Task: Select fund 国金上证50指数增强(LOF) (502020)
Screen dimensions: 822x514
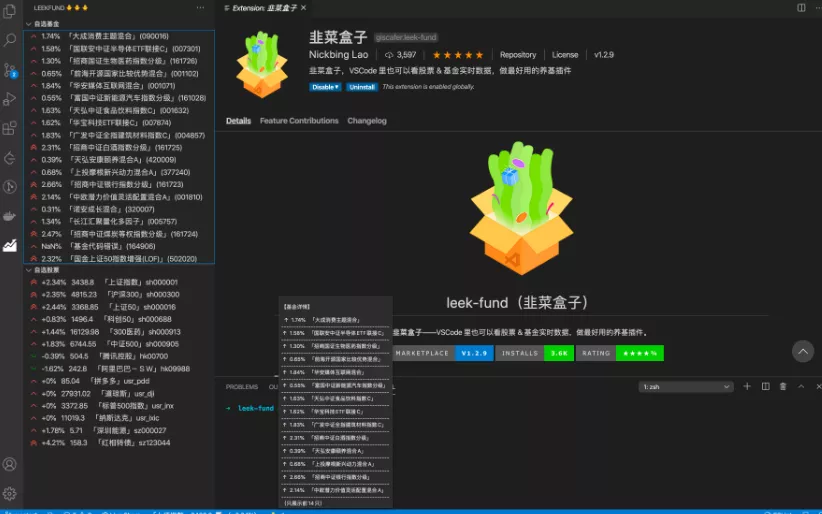Action: (120, 259)
